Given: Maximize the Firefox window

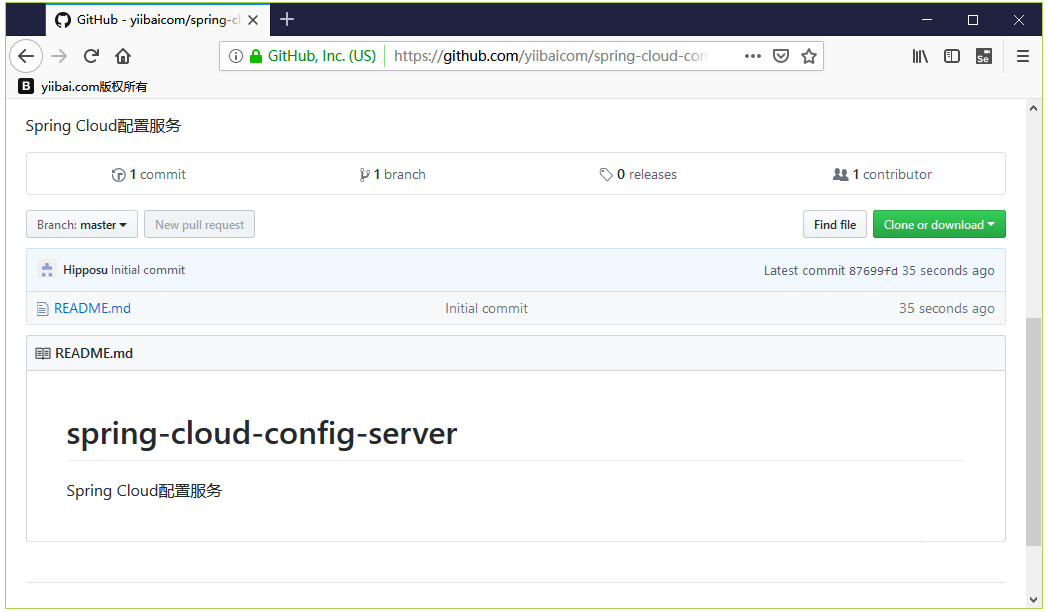Looking at the screenshot, I should [x=972, y=20].
